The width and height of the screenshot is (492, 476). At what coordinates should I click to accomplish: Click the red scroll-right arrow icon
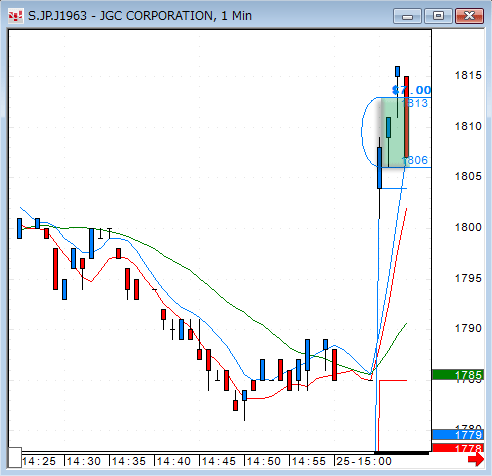tap(476, 460)
